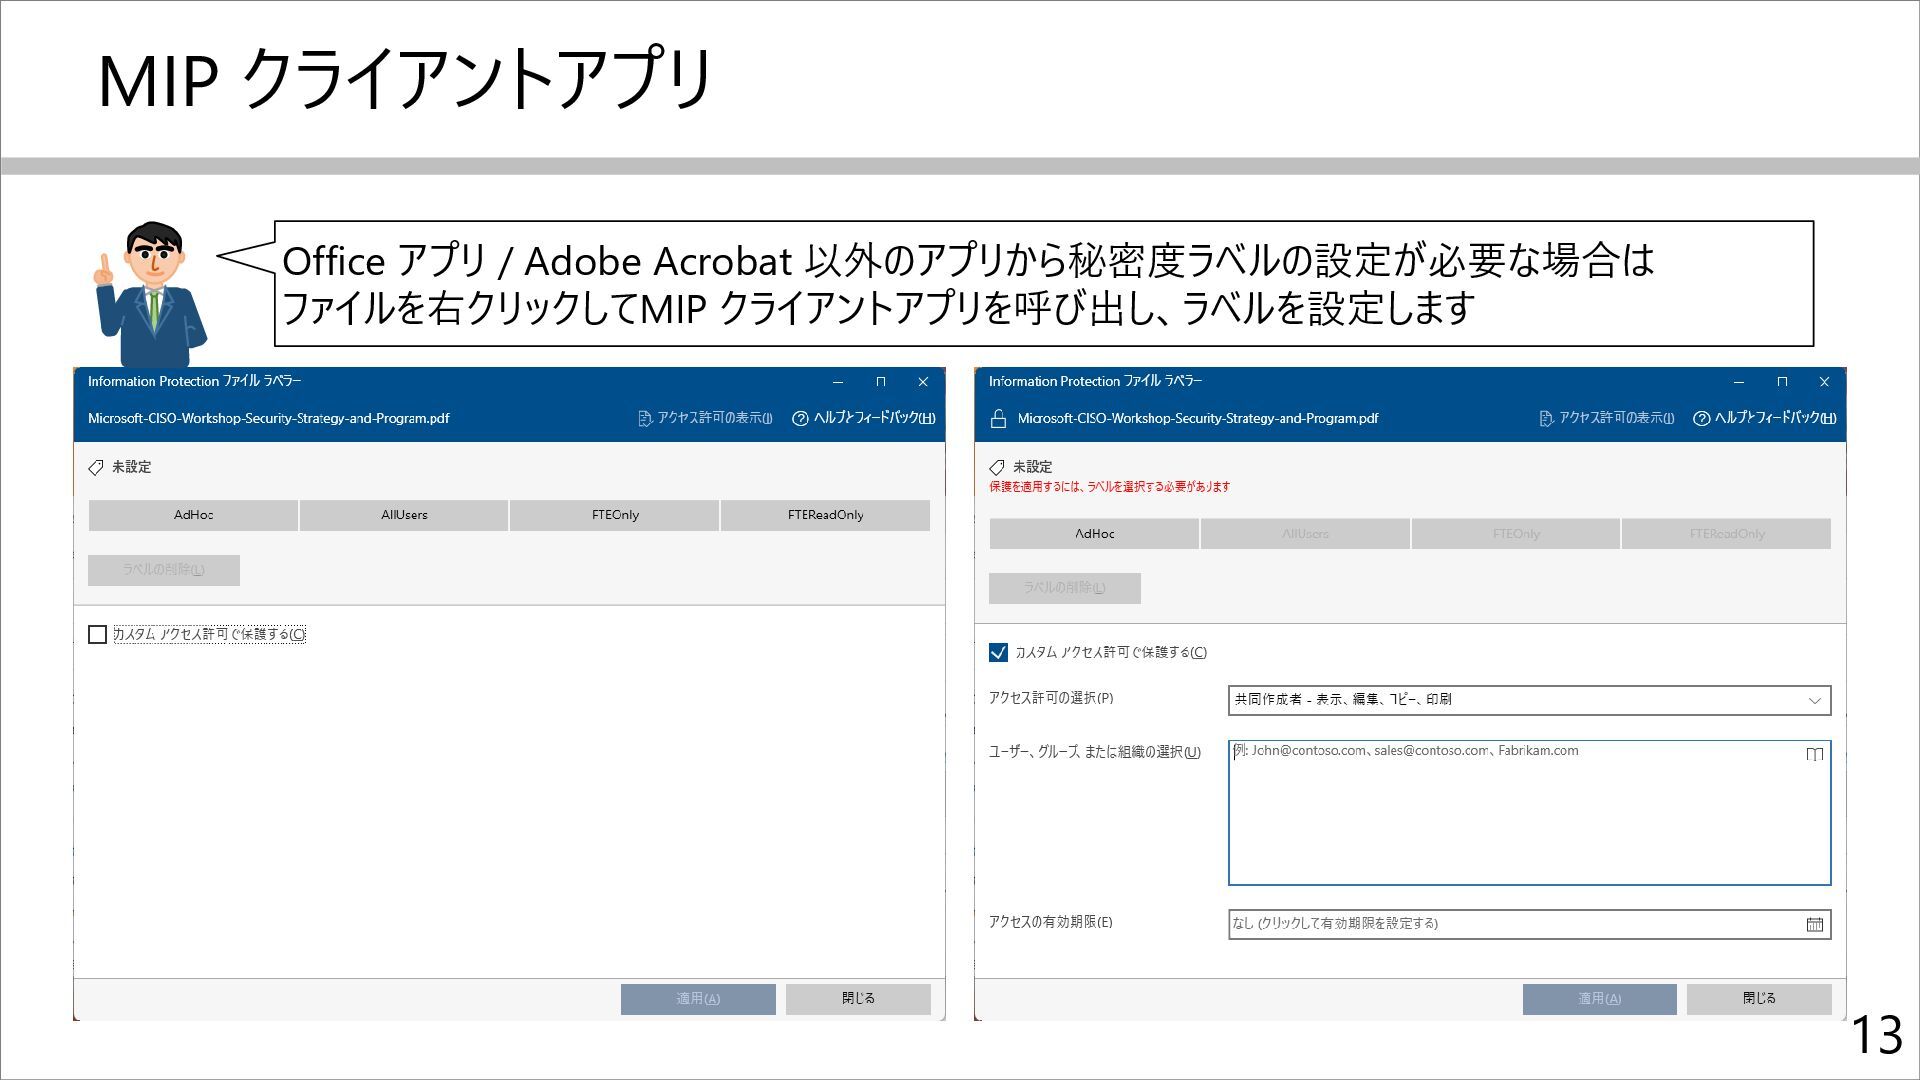Select the AllUsers label in the left window
This screenshot has width=1920, height=1080.
[x=404, y=515]
